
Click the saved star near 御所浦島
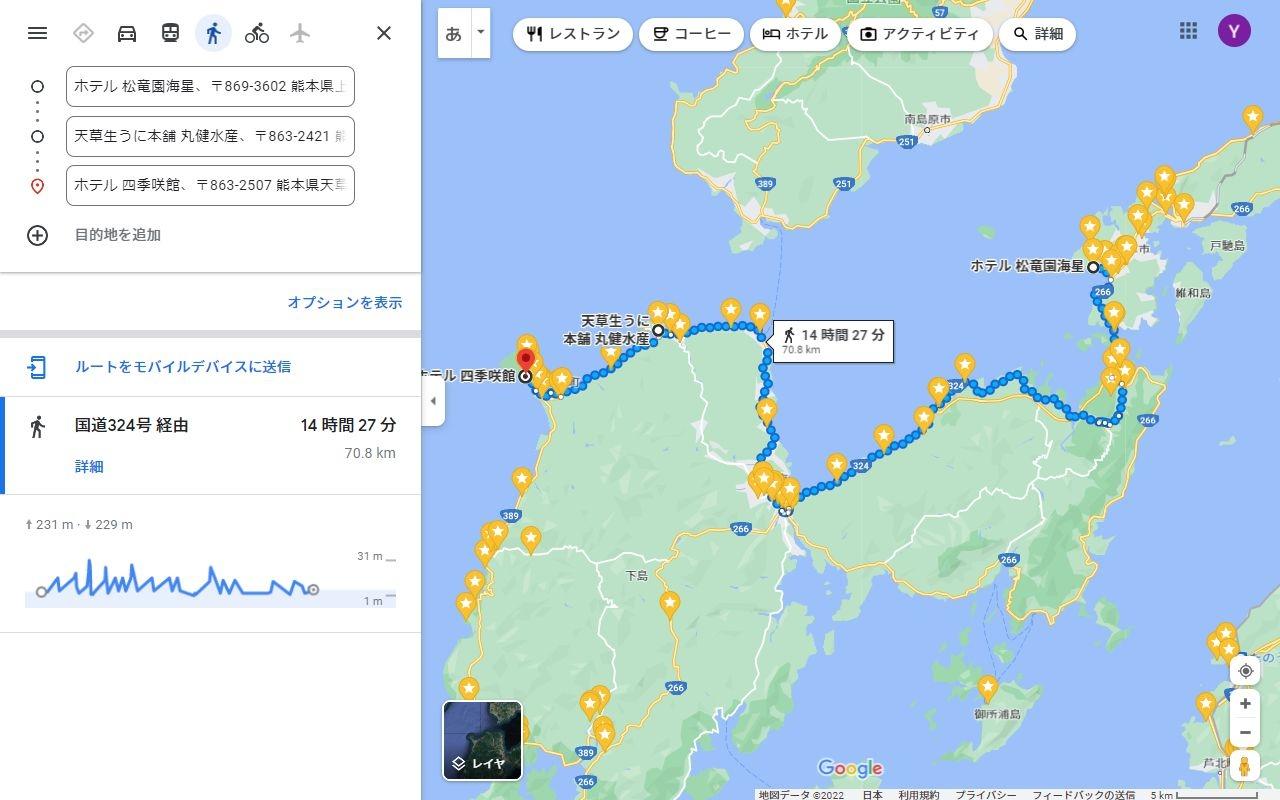(x=988, y=688)
